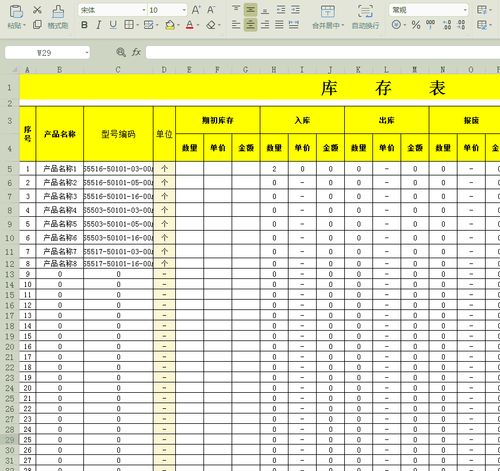Select the 产品名称1 cell

coord(60,169)
